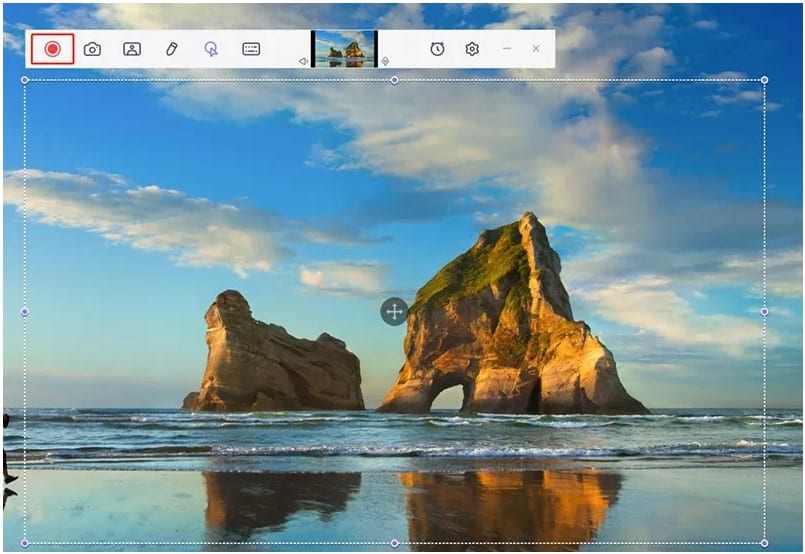Click the top-middle selection resize handle
805x554 pixels.
[x=394, y=80]
